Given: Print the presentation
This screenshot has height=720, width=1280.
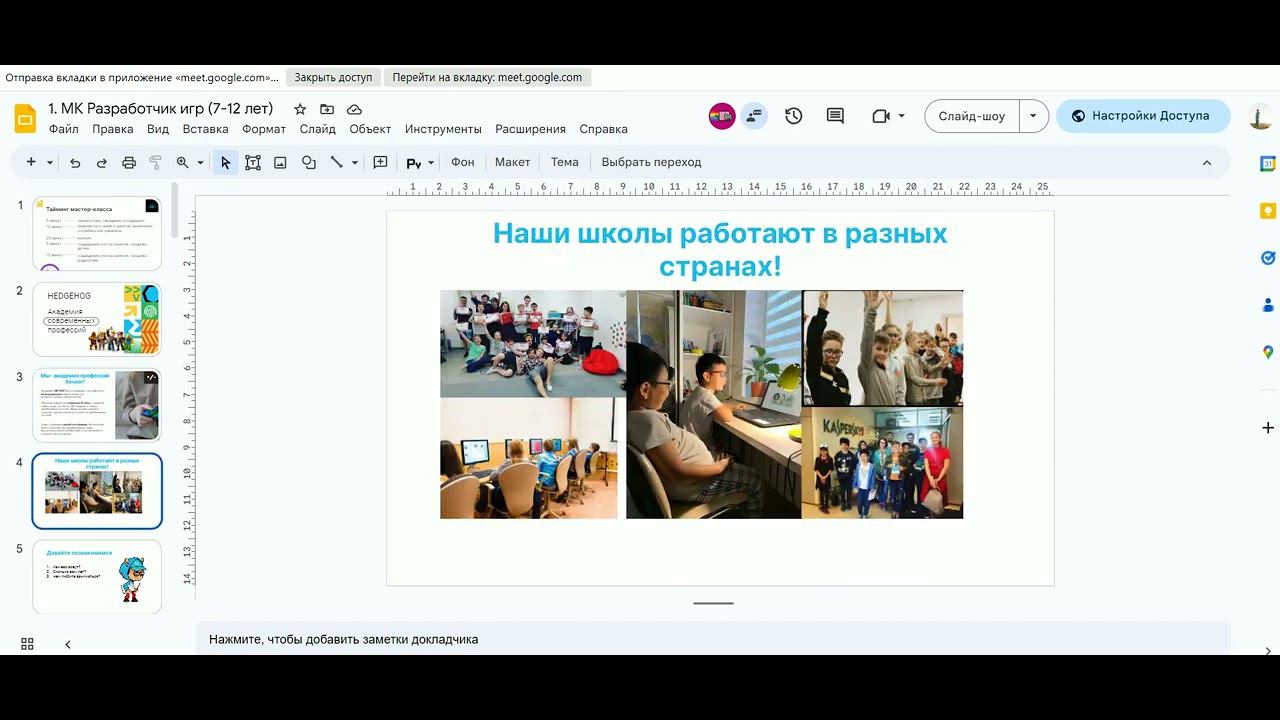Looking at the screenshot, I should coord(129,162).
